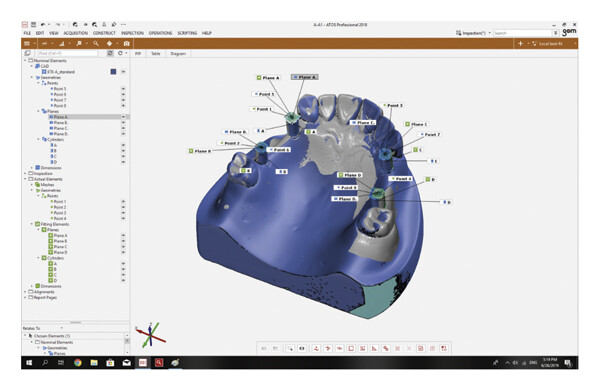Toggle visibility marker for nominal Plane B

pos(123,122)
